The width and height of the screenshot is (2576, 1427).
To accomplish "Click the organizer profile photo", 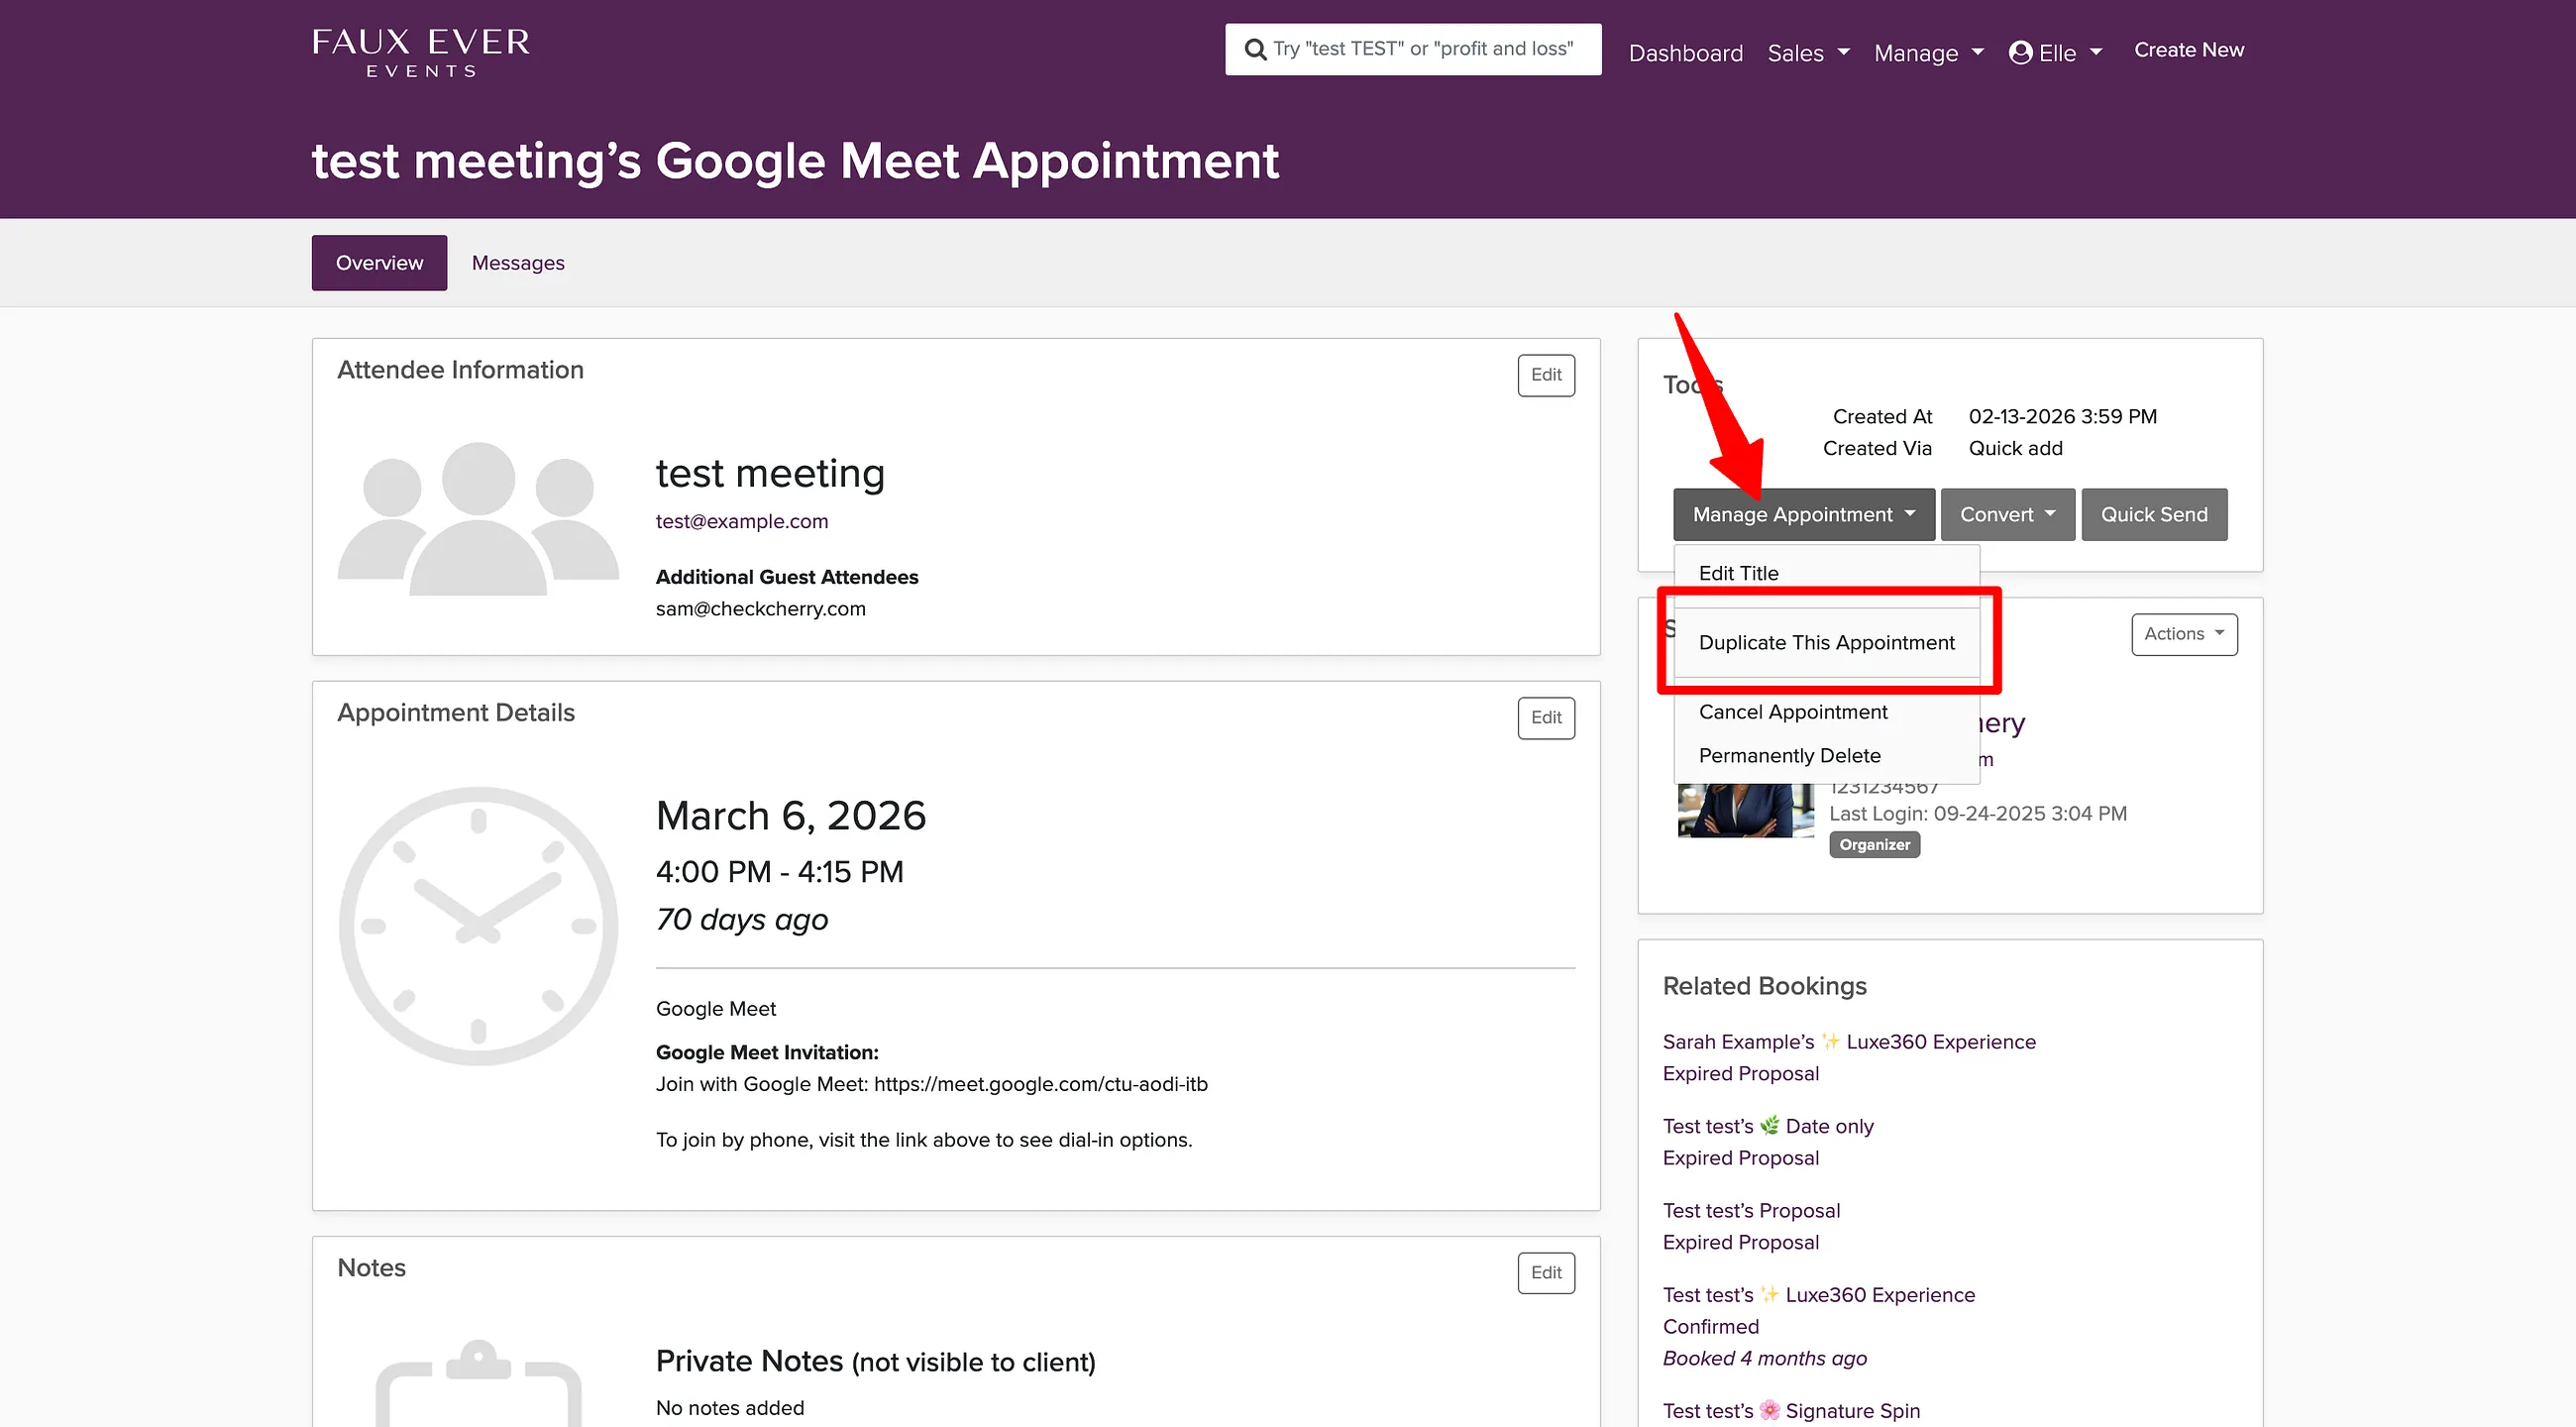I will pyautogui.click(x=1745, y=811).
